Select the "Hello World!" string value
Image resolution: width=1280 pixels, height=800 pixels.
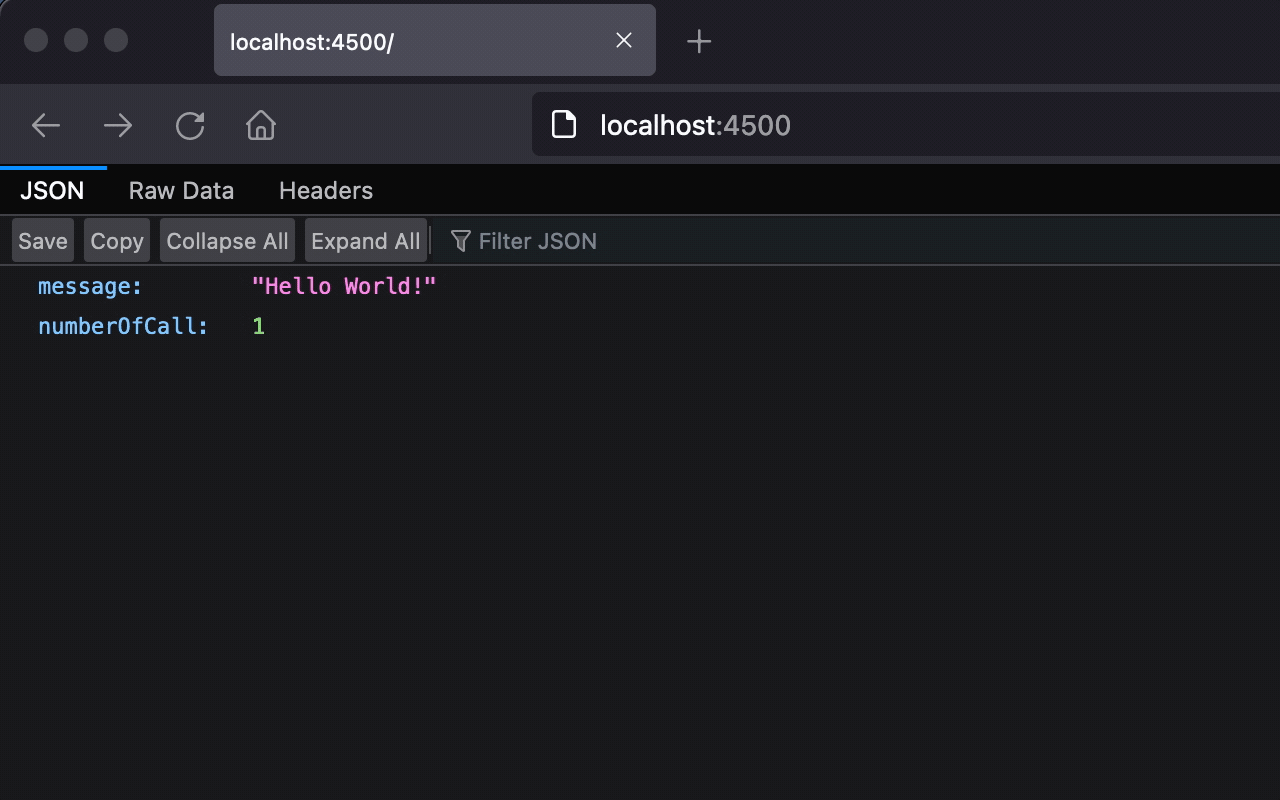point(345,286)
